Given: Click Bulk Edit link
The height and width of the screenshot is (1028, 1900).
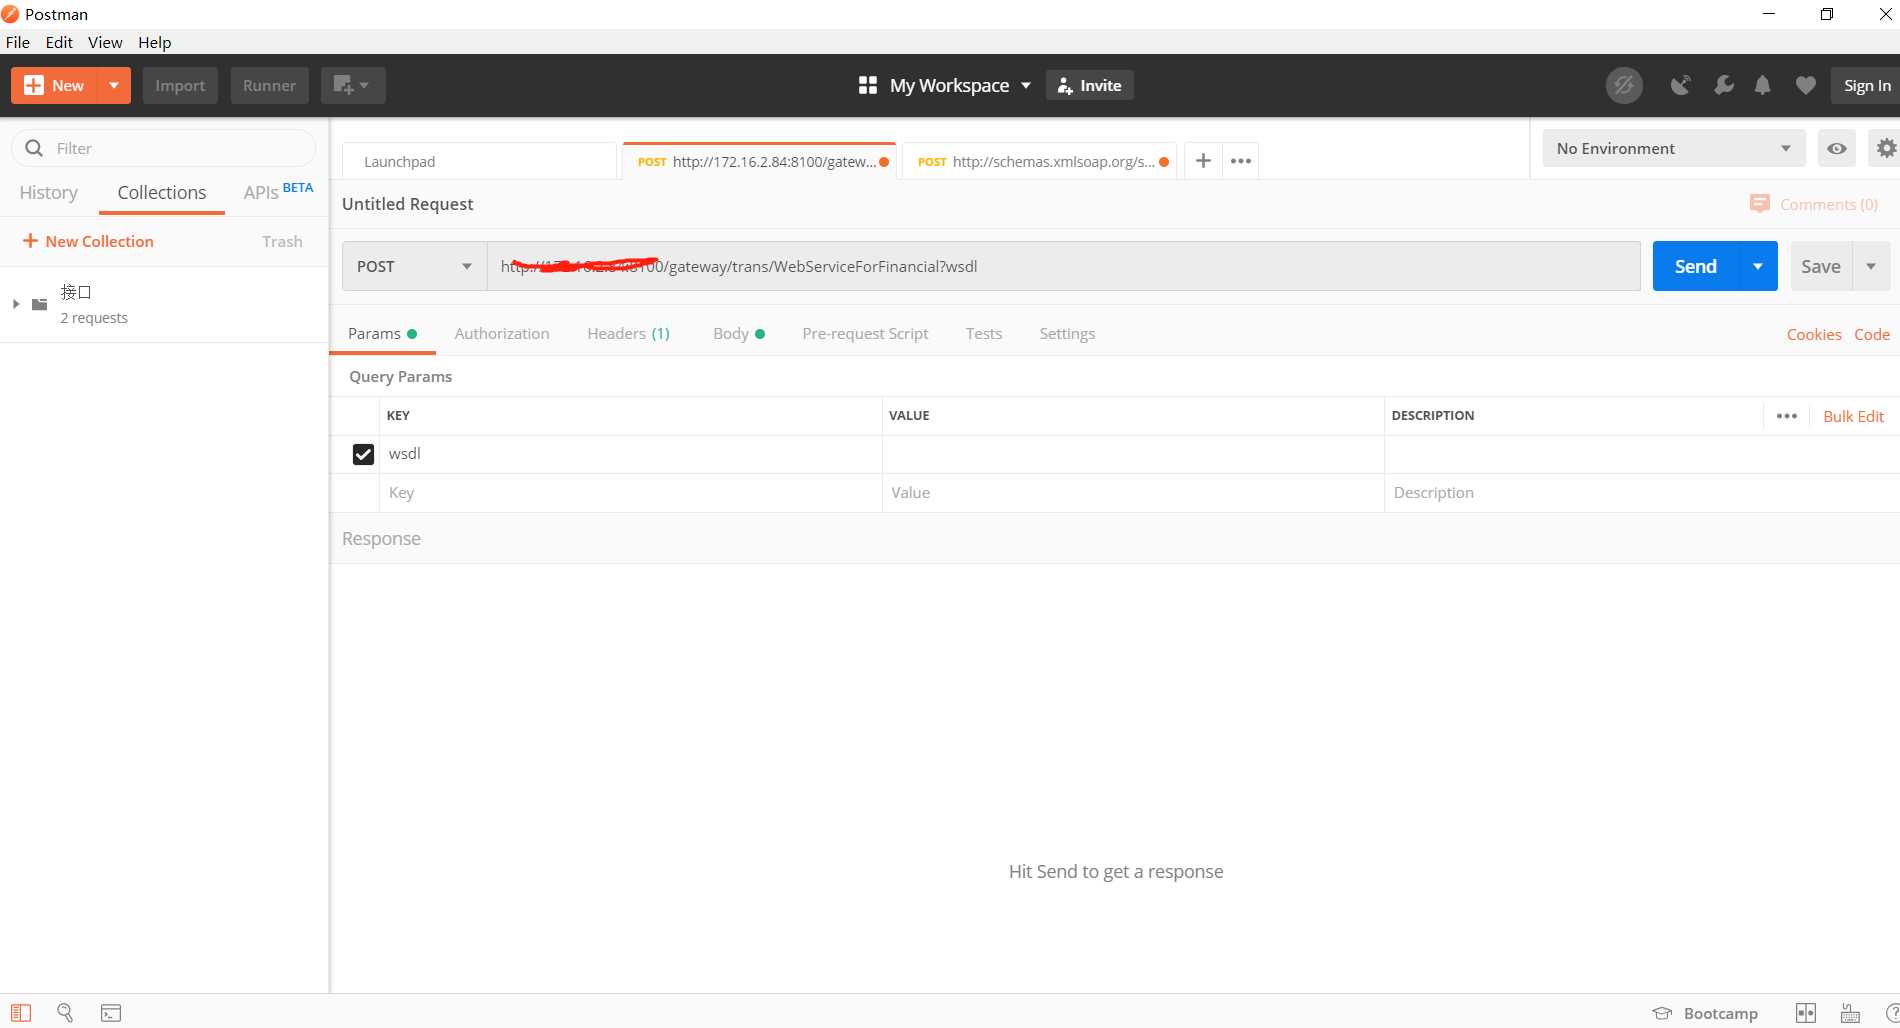Looking at the screenshot, I should point(1853,416).
